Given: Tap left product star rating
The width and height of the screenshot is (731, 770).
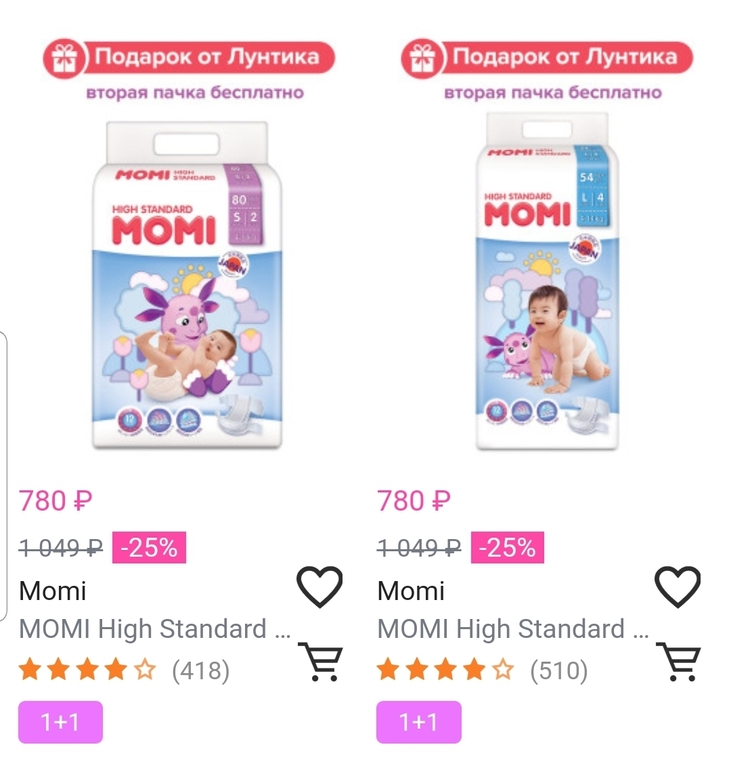Looking at the screenshot, I should [88, 670].
